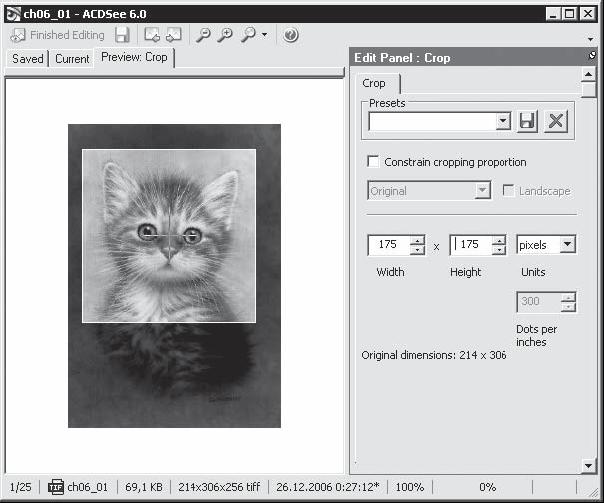Maximize the ACDSee window
The height and width of the screenshot is (503, 604).
point(569,14)
